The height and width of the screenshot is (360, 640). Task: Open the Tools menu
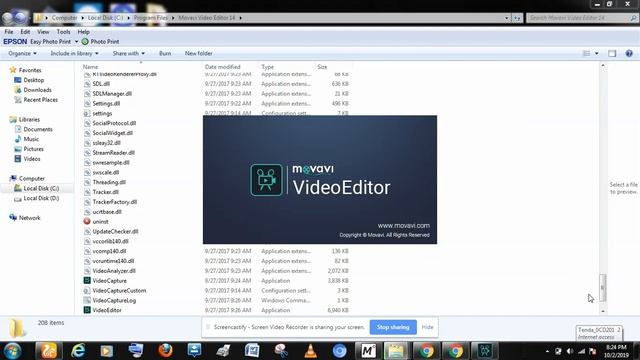[x=63, y=32]
